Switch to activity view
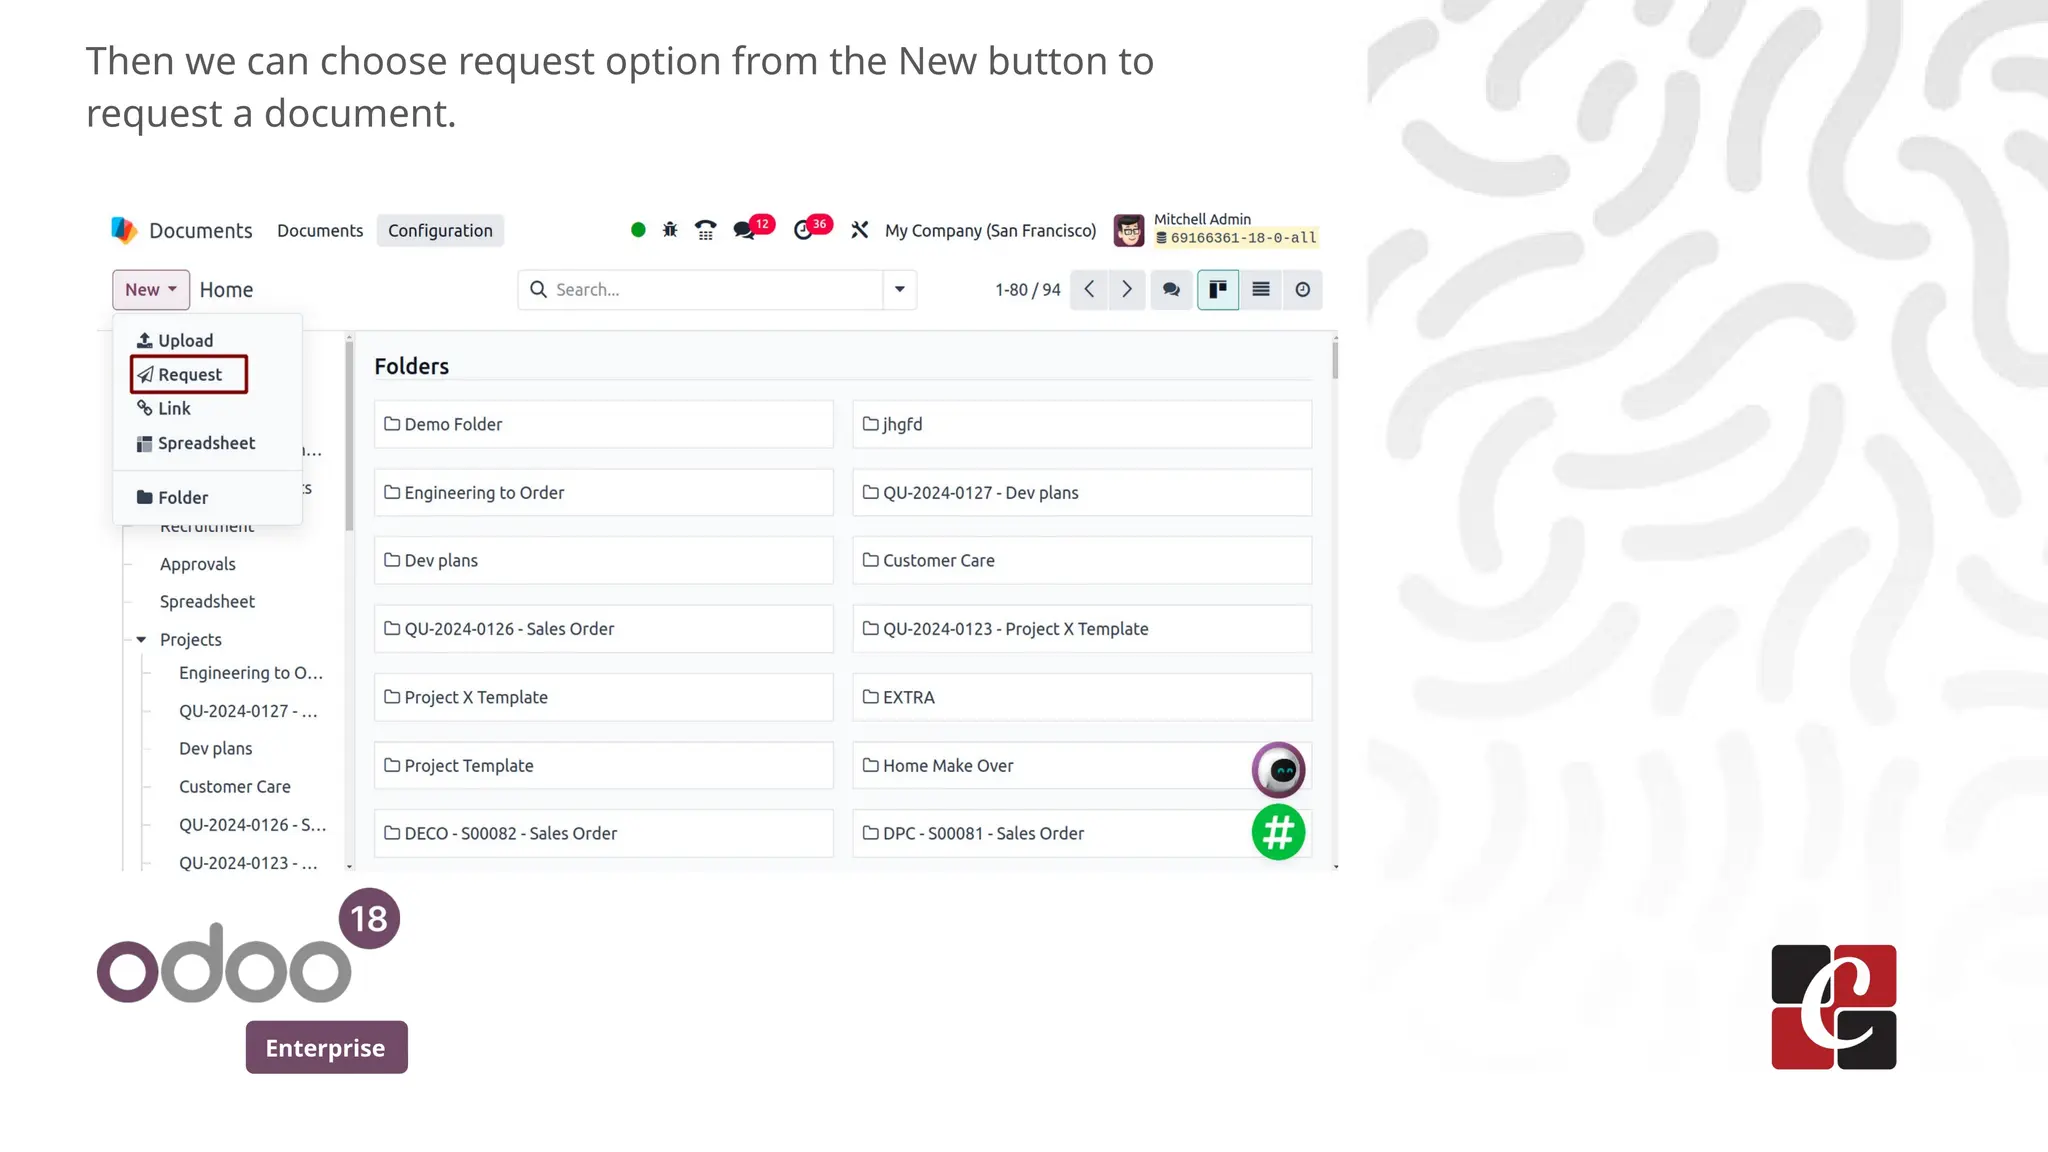This screenshot has height=1152, width=2048. tap(1303, 290)
